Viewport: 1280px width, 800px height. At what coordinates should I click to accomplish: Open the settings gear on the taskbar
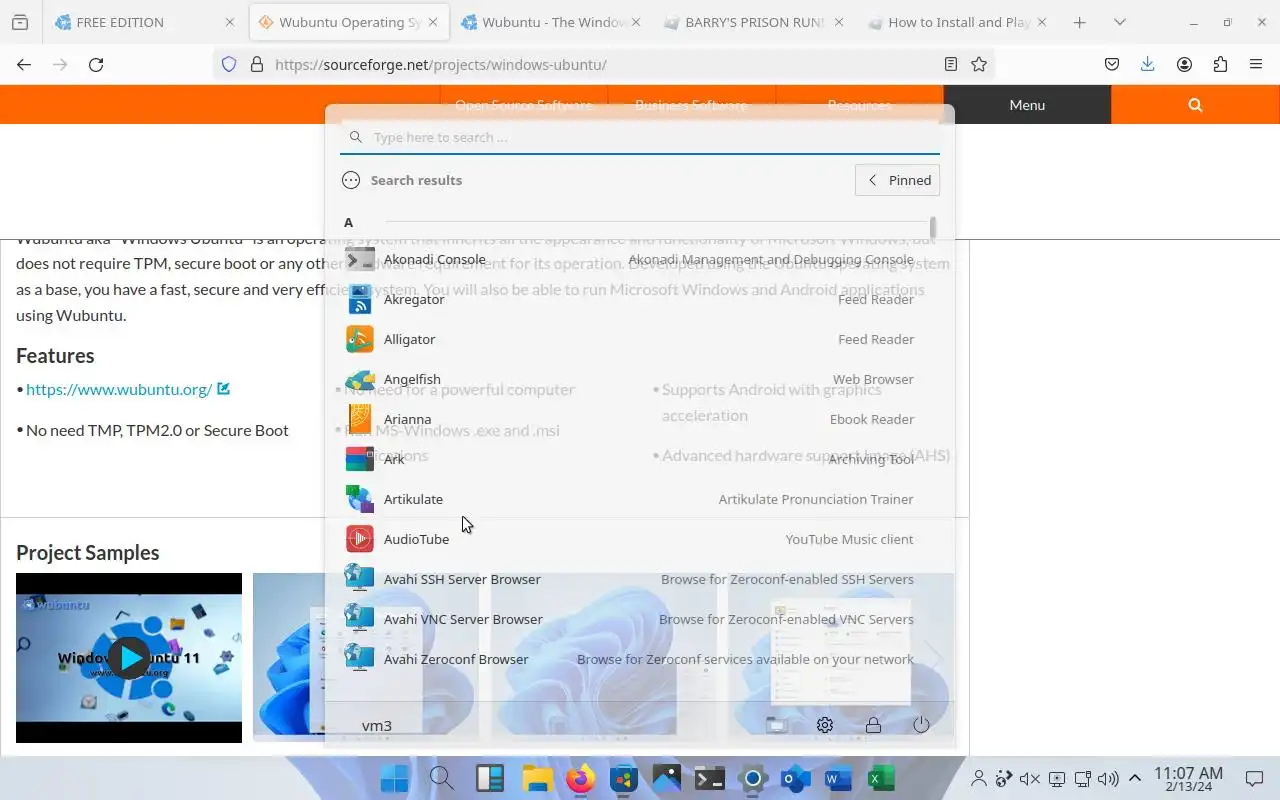[753, 778]
